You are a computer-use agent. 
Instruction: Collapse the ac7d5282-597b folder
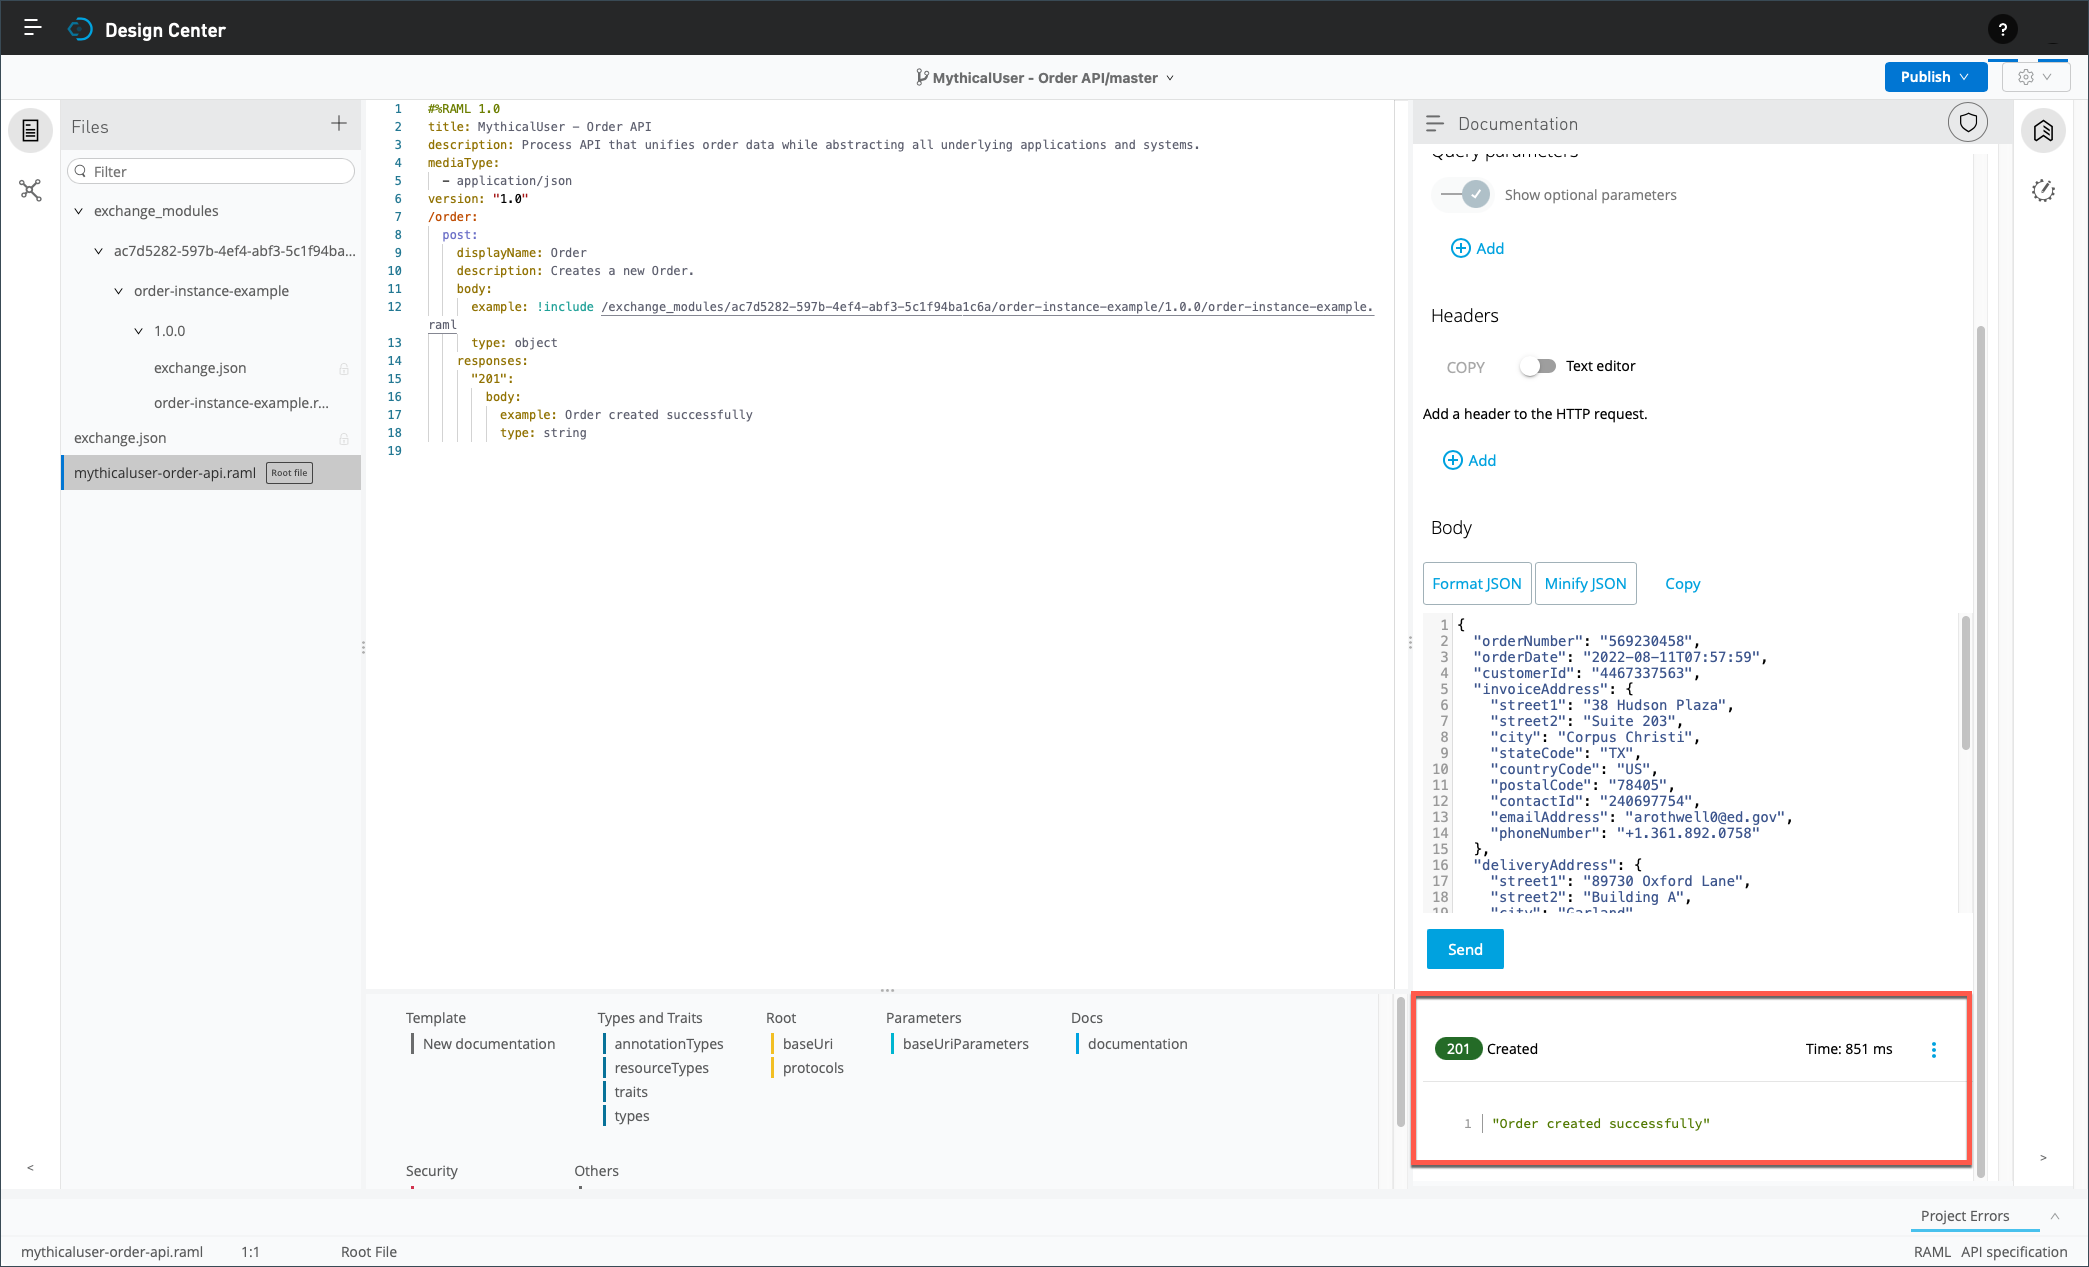[98, 251]
